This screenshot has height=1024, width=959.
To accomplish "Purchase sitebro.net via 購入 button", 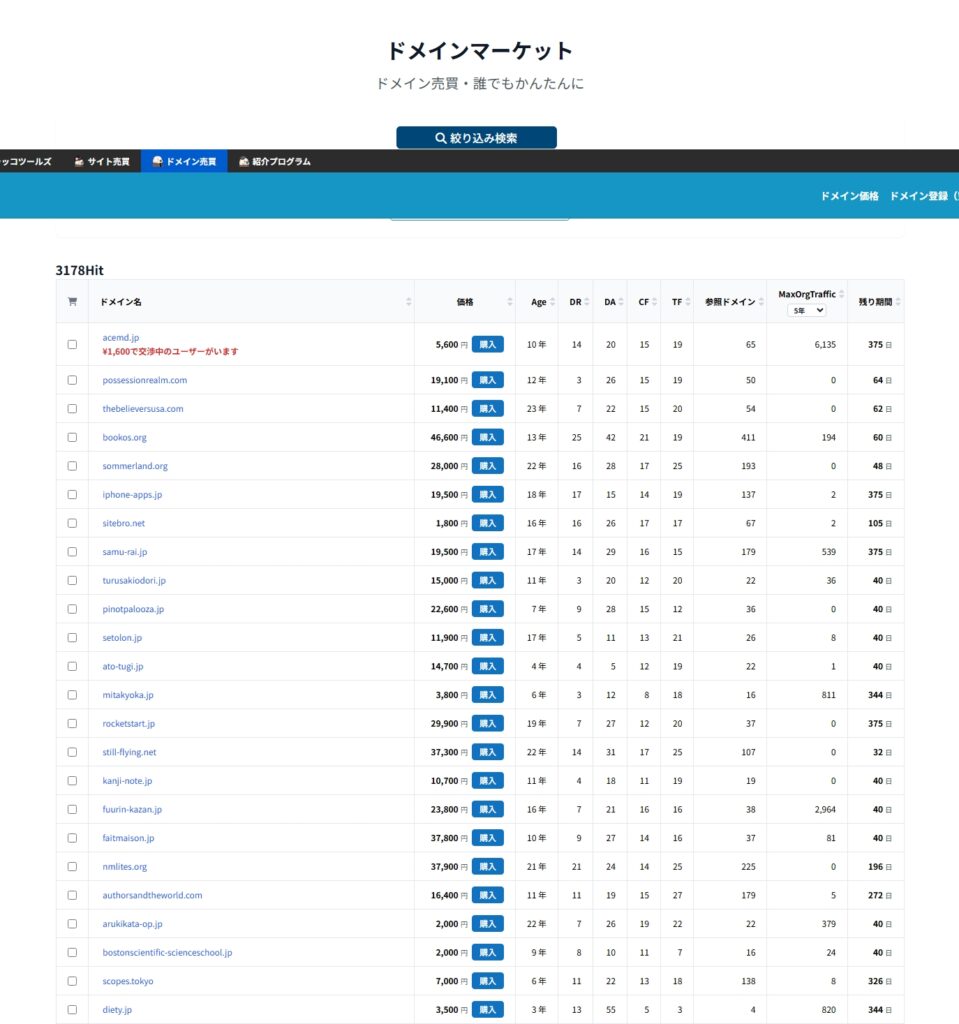I will pyautogui.click(x=487, y=523).
